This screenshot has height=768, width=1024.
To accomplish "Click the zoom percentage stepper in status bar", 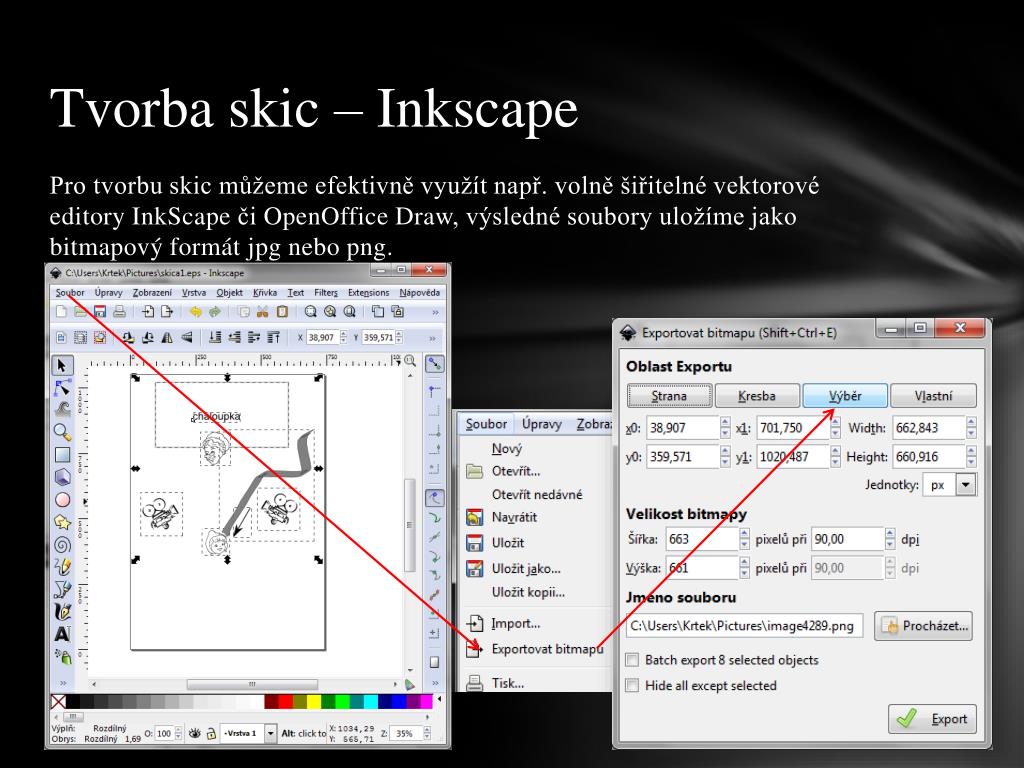I will pos(426,733).
